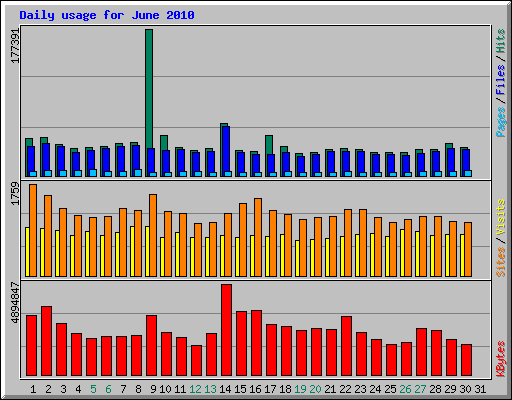Click day 13 green weekend label
Image resolution: width=512 pixels, height=400 pixels.
[x=210, y=389]
